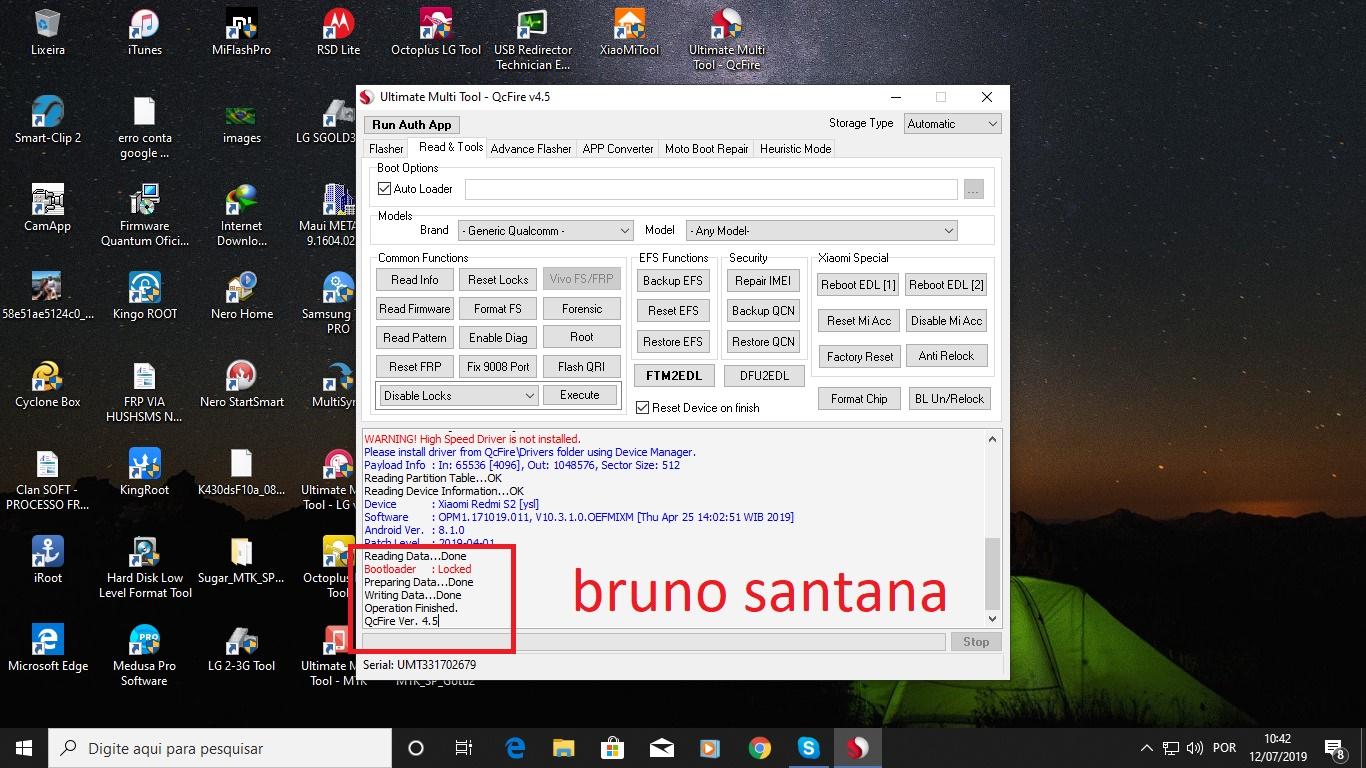Image resolution: width=1366 pixels, height=768 pixels.
Task: Open File Explorer from the taskbar
Action: [x=564, y=748]
